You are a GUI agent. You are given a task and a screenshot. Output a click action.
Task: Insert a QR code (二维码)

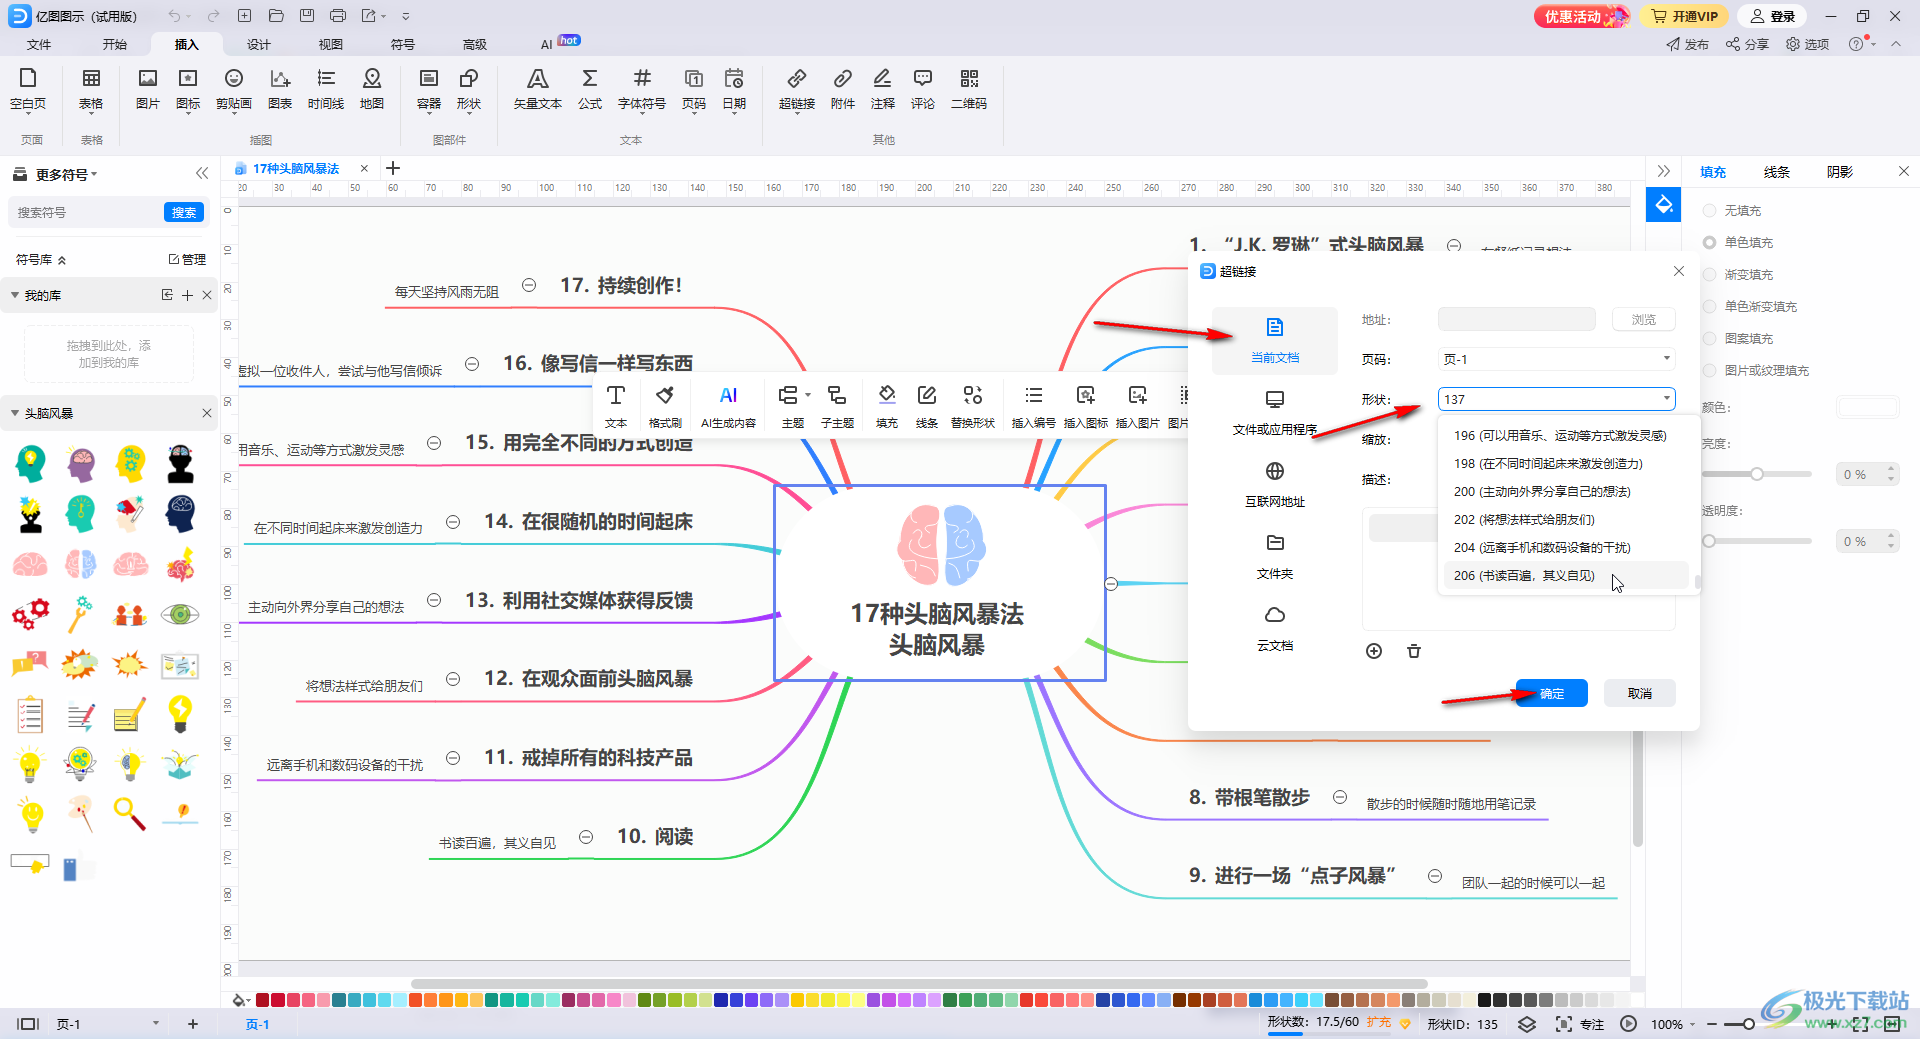pyautogui.click(x=969, y=89)
